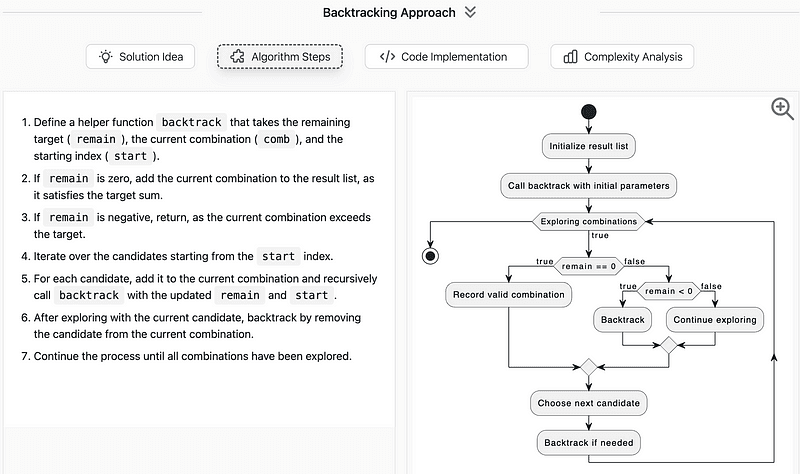Click the Backtracking Approach section heading
Viewport: 800px width, 474px height.
click(389, 13)
